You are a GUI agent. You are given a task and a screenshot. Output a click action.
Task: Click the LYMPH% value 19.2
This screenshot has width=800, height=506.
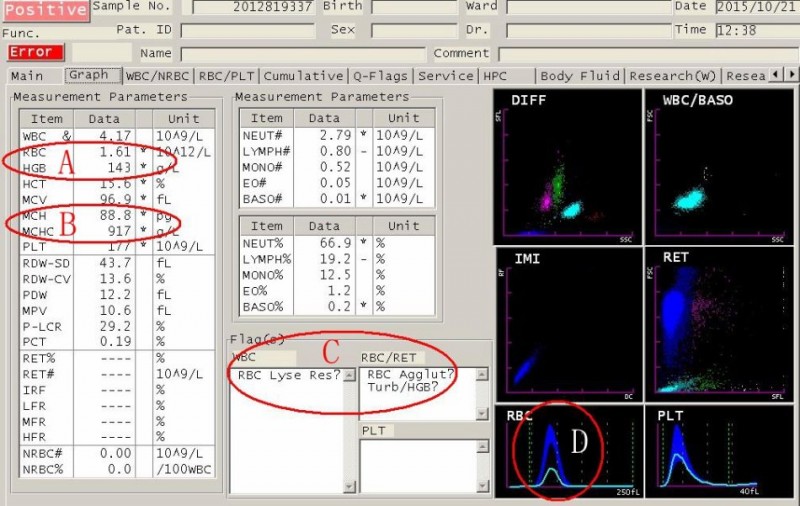click(x=335, y=259)
